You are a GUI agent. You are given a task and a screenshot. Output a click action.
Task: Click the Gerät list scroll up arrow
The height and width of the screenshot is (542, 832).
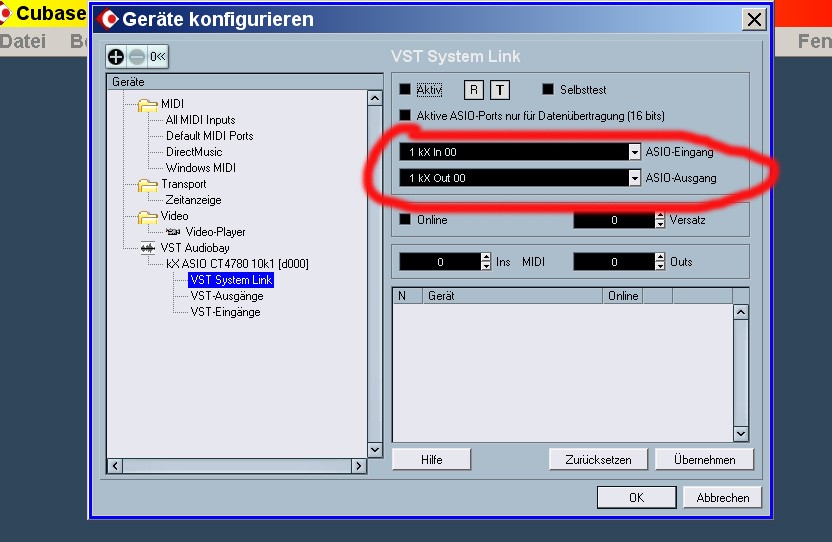tap(741, 312)
